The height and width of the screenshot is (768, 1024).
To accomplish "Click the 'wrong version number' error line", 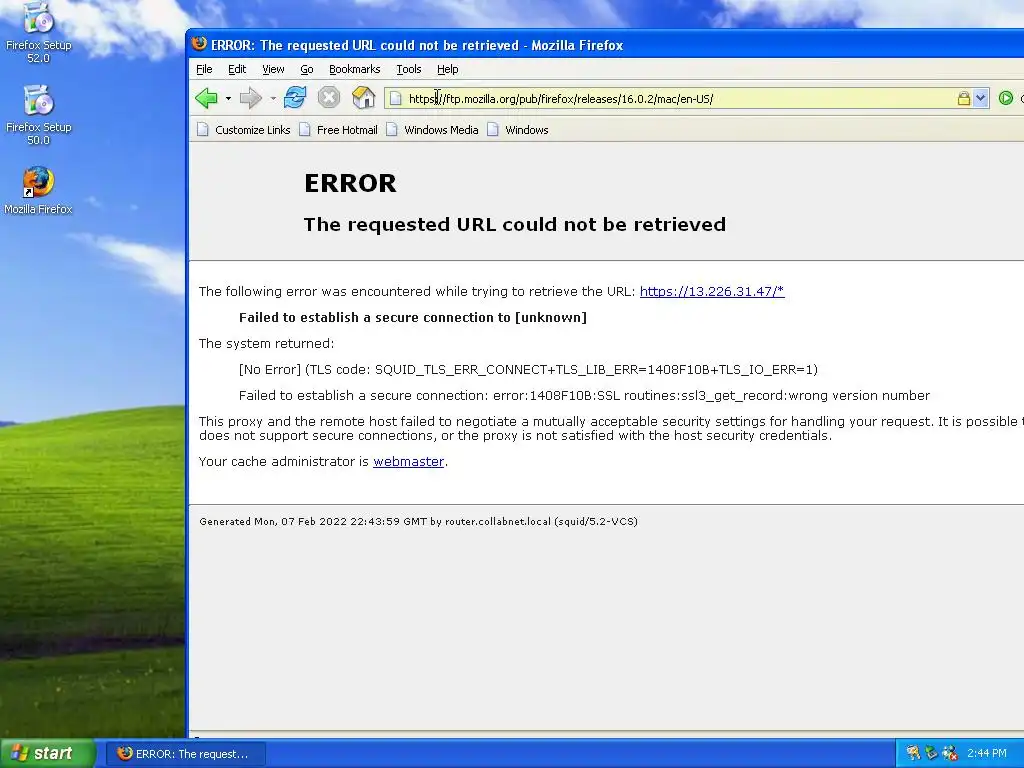I will [x=584, y=396].
